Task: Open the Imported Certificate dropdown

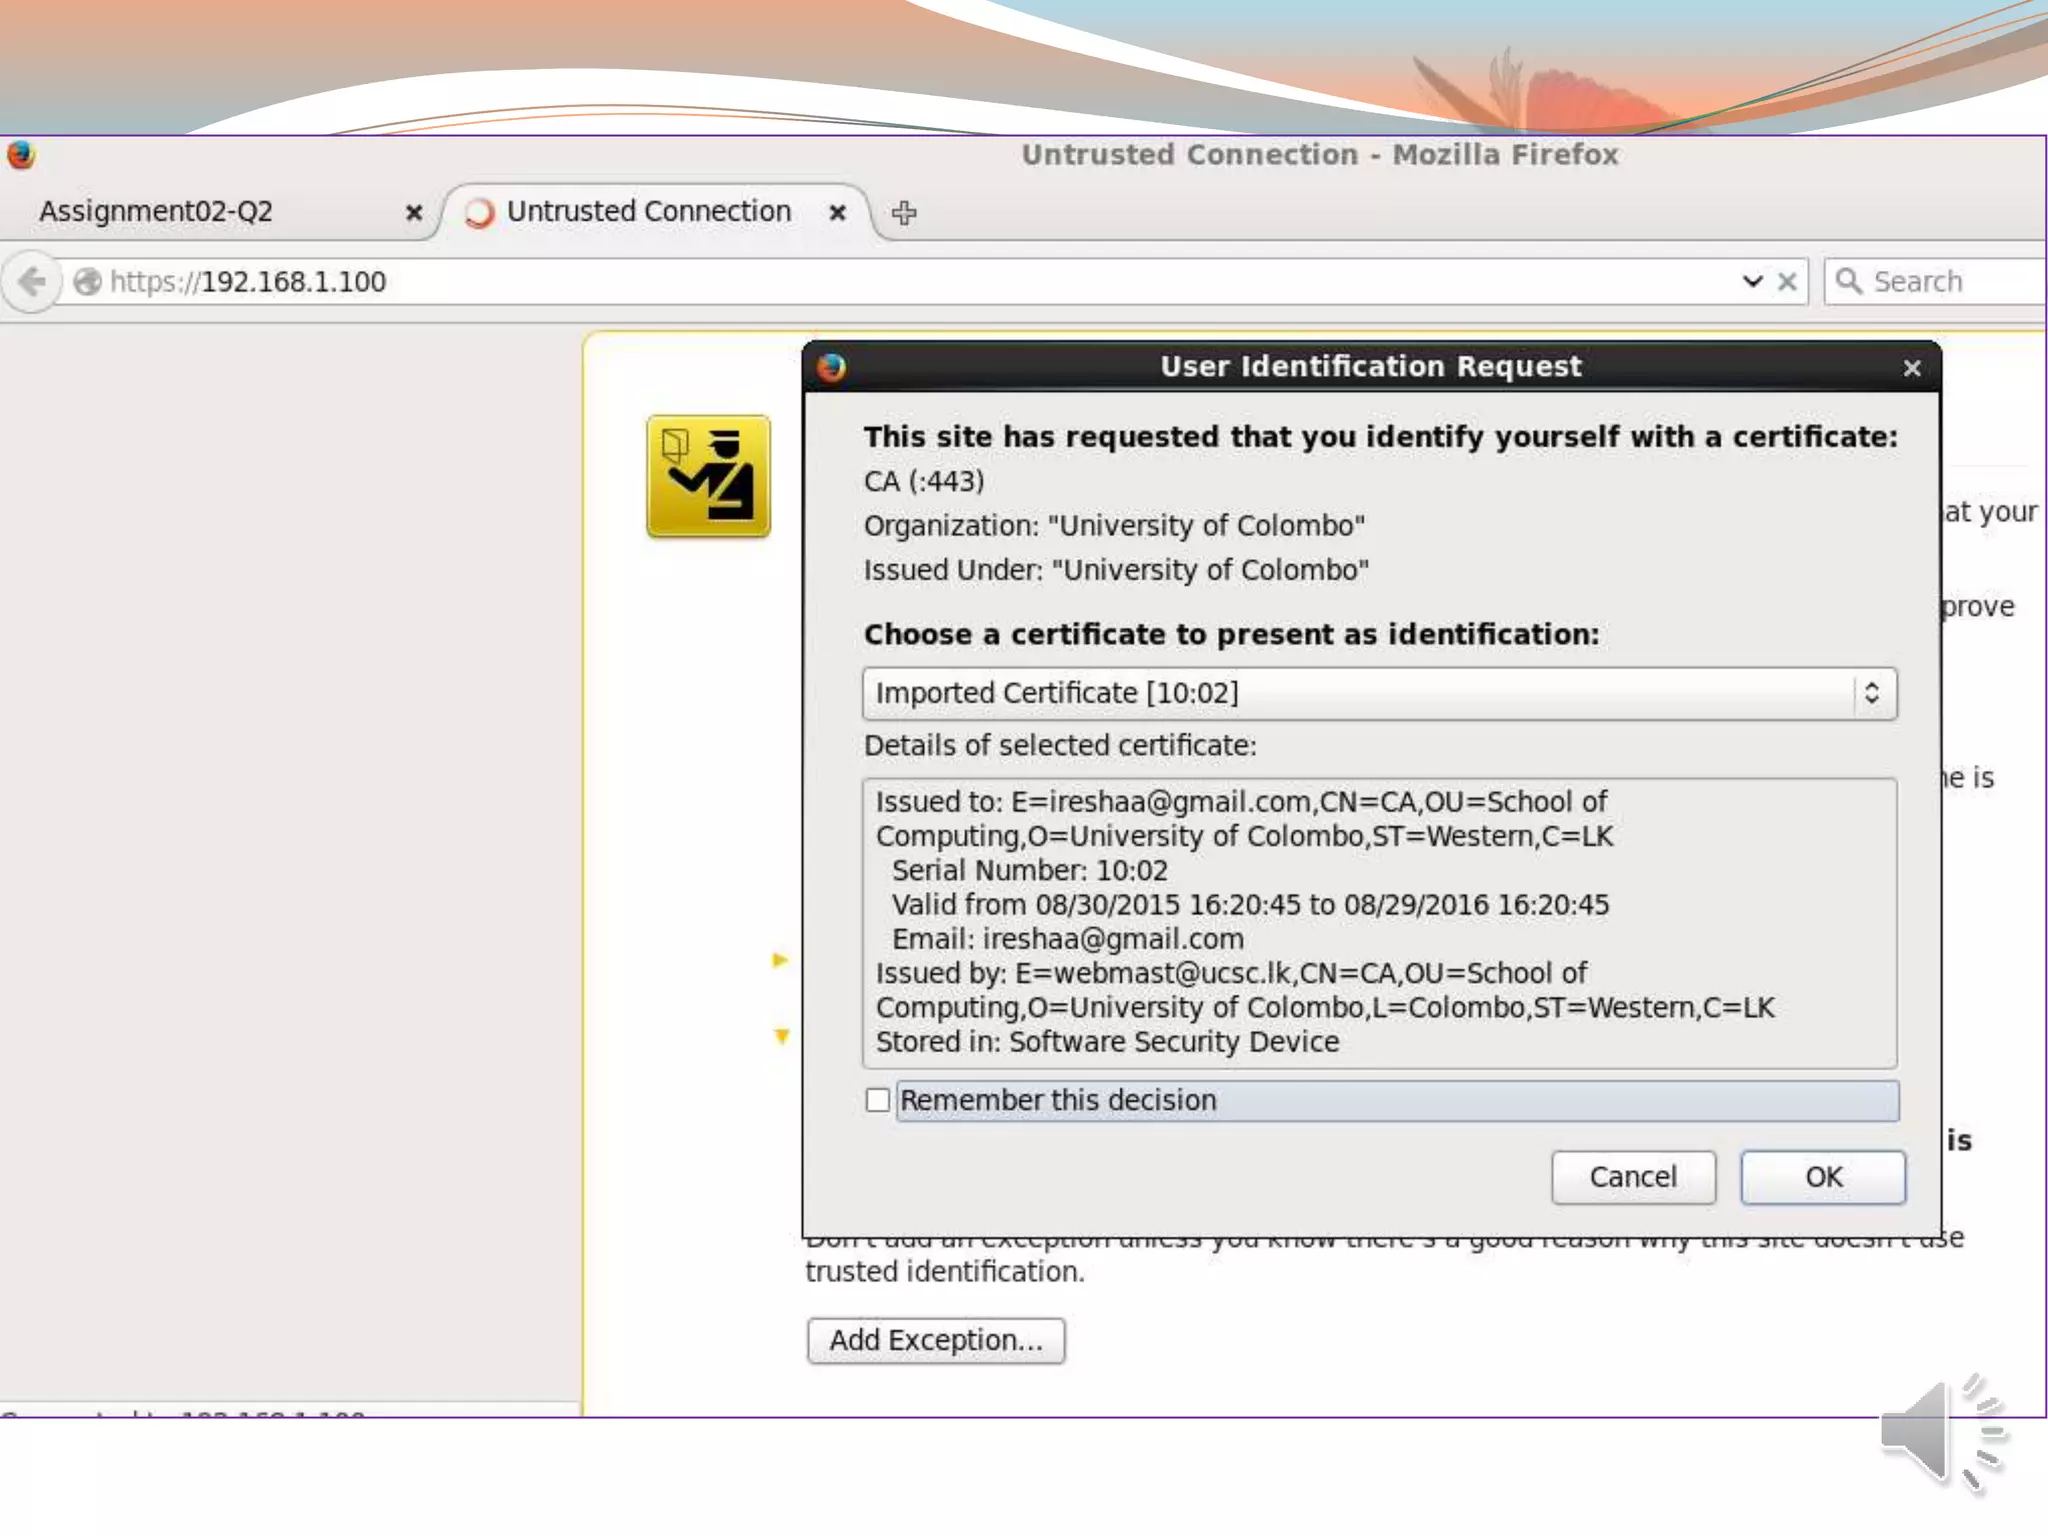Action: click(1379, 693)
